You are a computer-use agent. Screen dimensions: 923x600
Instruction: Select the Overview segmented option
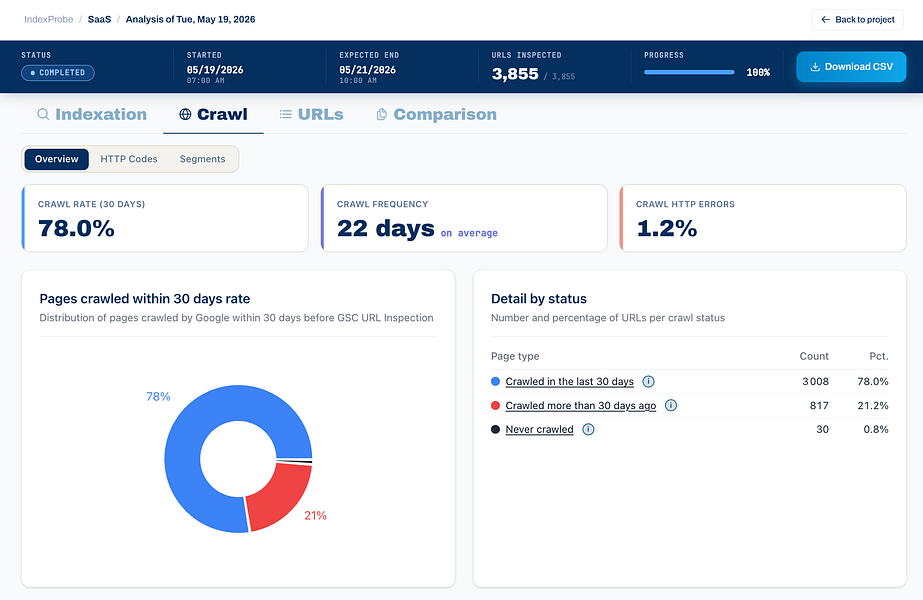57,159
